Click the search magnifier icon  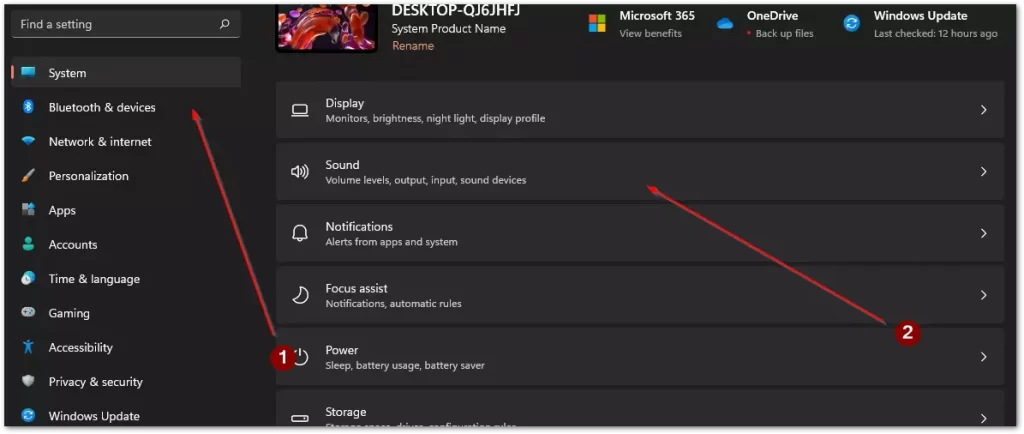click(x=225, y=24)
